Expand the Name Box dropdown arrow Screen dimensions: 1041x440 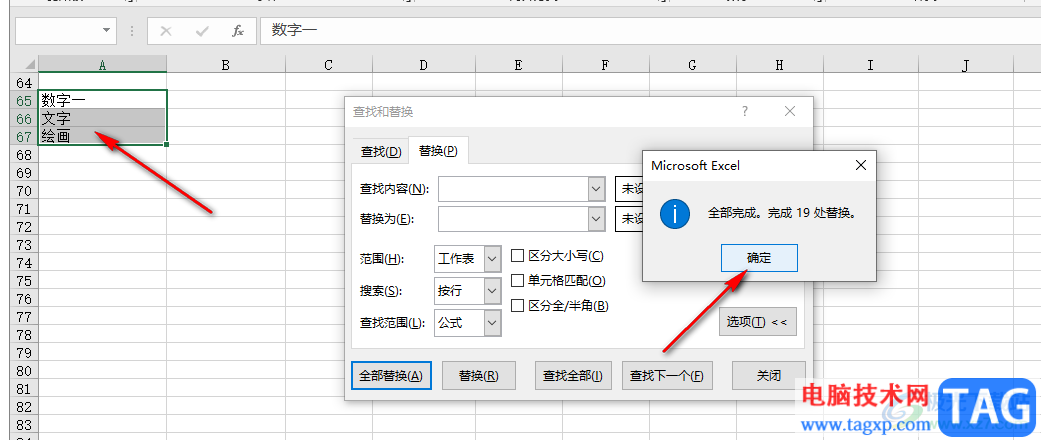tap(106, 31)
